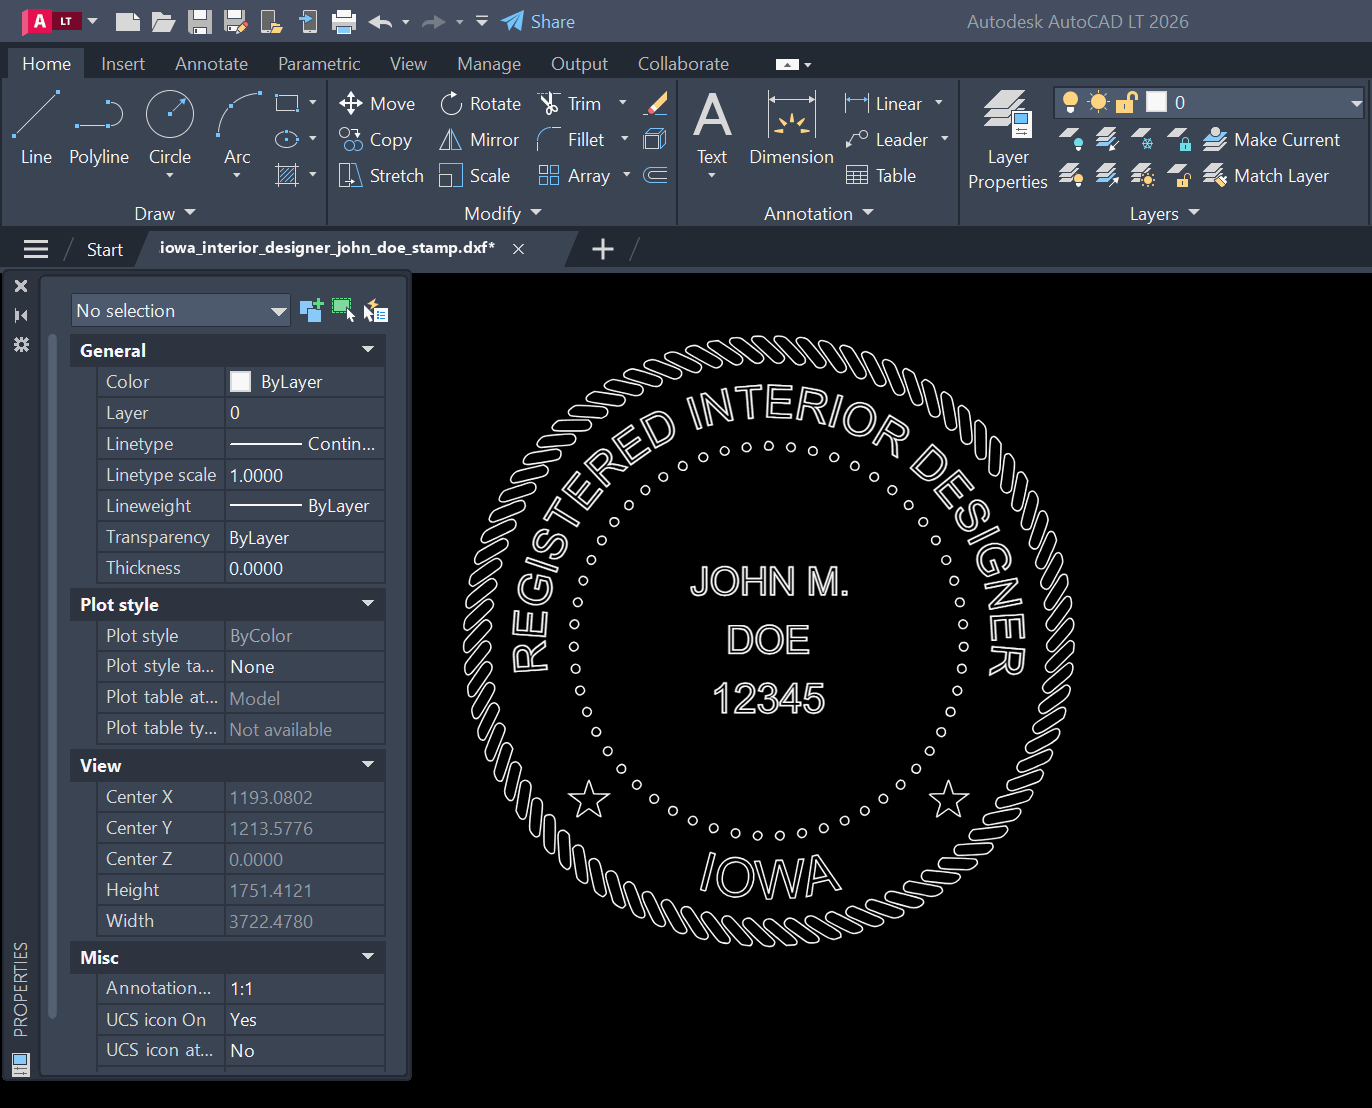Click the ByLayer color swatch
Viewport: 1372px width, 1108px height.
point(240,381)
